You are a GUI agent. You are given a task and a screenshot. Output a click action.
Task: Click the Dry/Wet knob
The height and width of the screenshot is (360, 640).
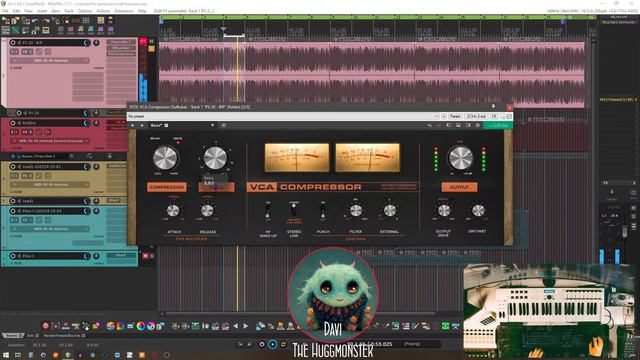[x=478, y=211]
